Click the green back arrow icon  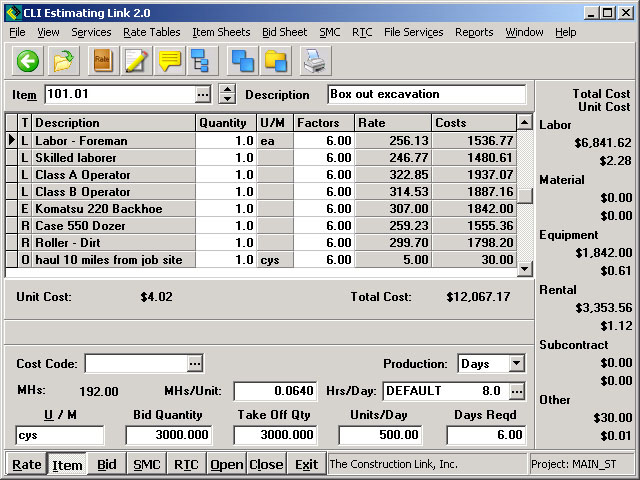tap(27, 61)
